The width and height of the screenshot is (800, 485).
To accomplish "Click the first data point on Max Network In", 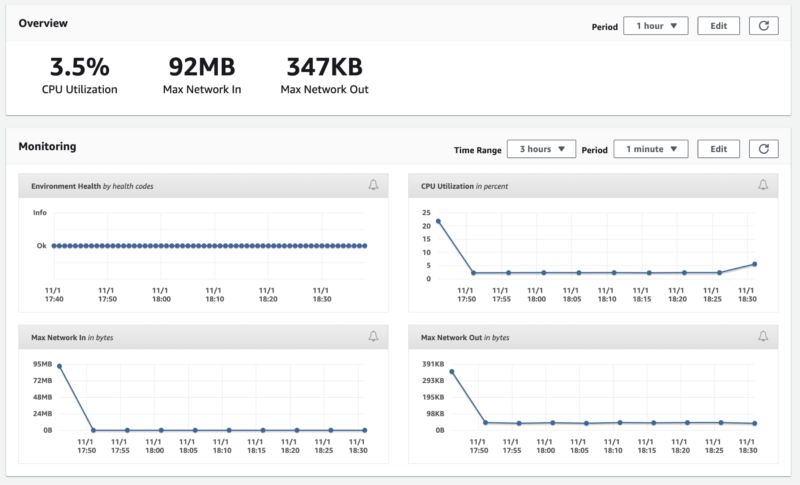I will pos(60,366).
